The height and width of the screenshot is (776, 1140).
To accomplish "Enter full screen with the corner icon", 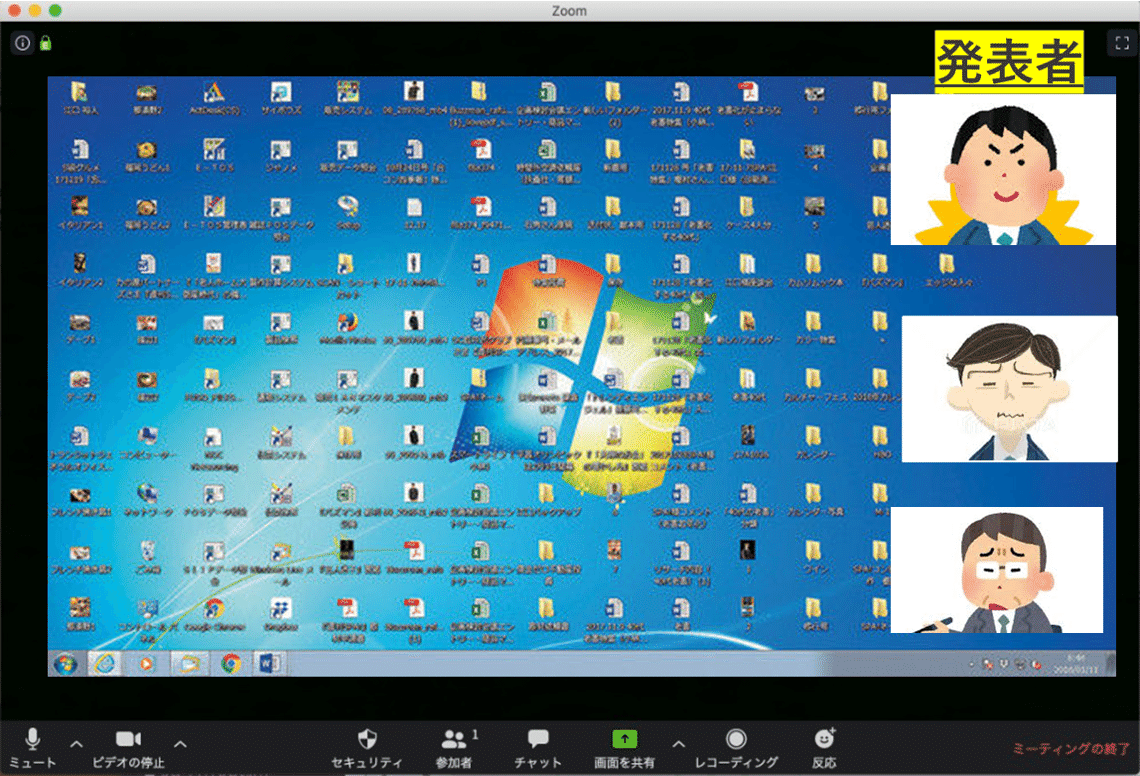I will 1122,43.
